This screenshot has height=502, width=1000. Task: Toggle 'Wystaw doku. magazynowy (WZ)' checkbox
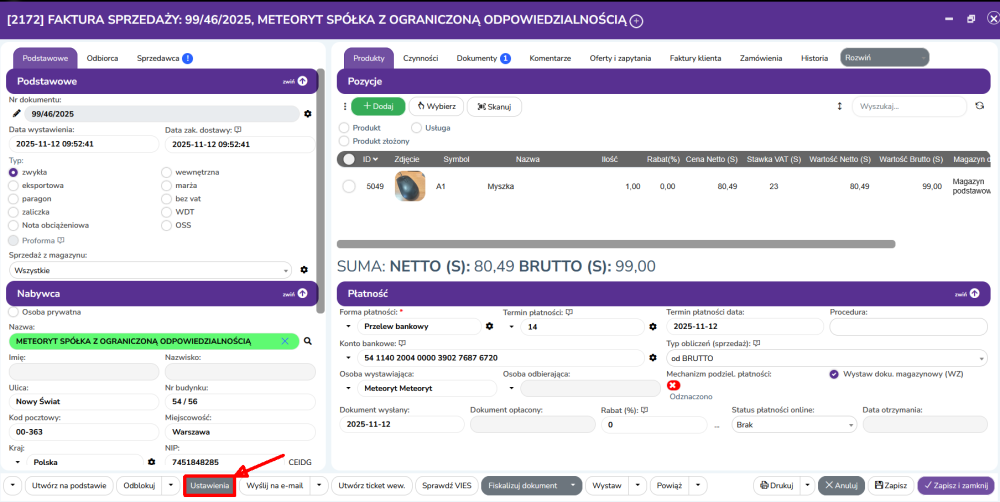click(x=834, y=374)
